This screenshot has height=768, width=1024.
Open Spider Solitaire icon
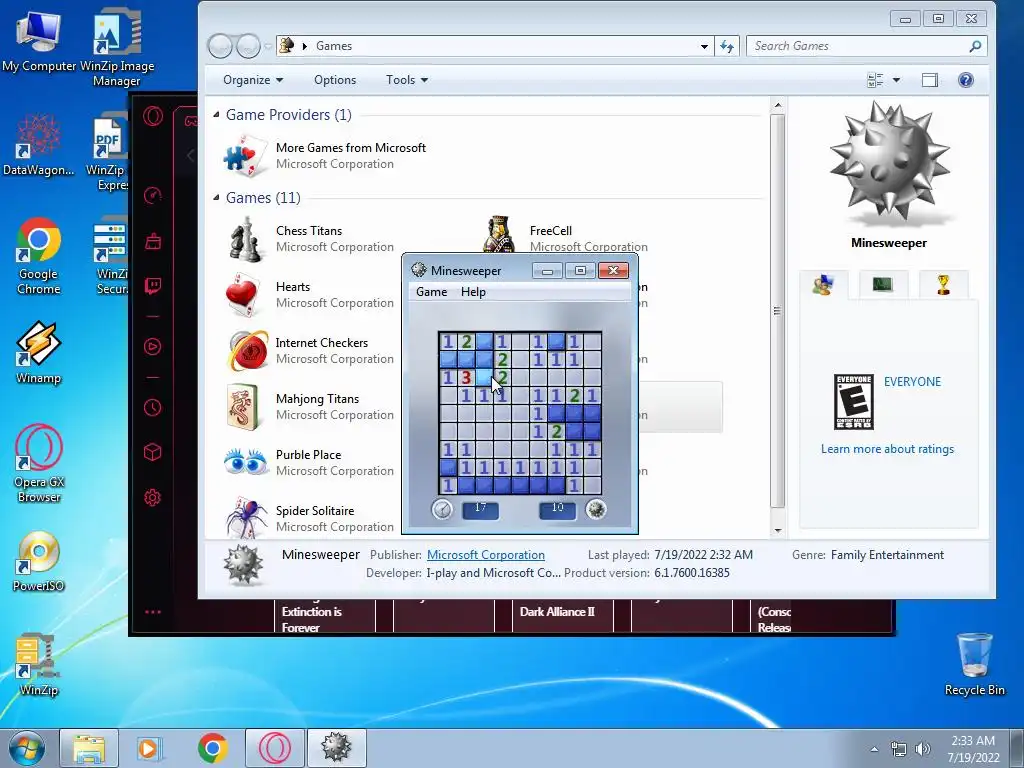[x=246, y=517]
